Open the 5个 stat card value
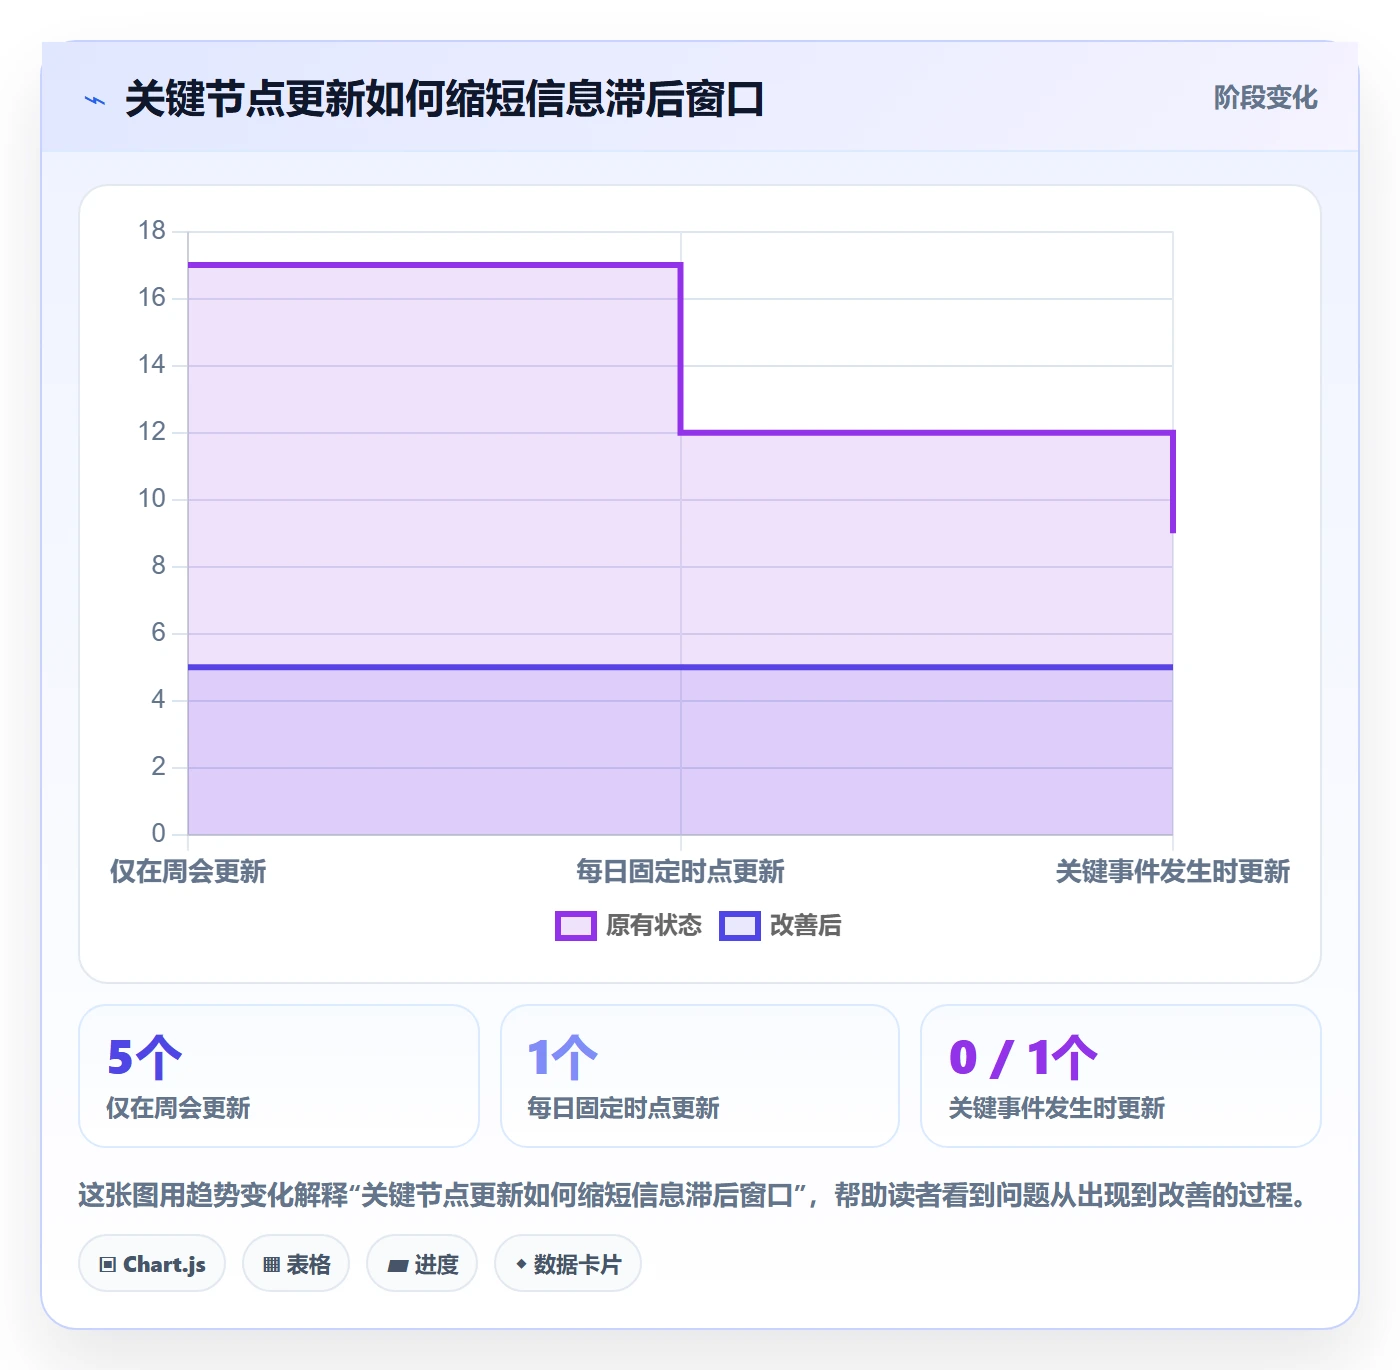The height and width of the screenshot is (1370, 1400). pyautogui.click(x=145, y=1058)
